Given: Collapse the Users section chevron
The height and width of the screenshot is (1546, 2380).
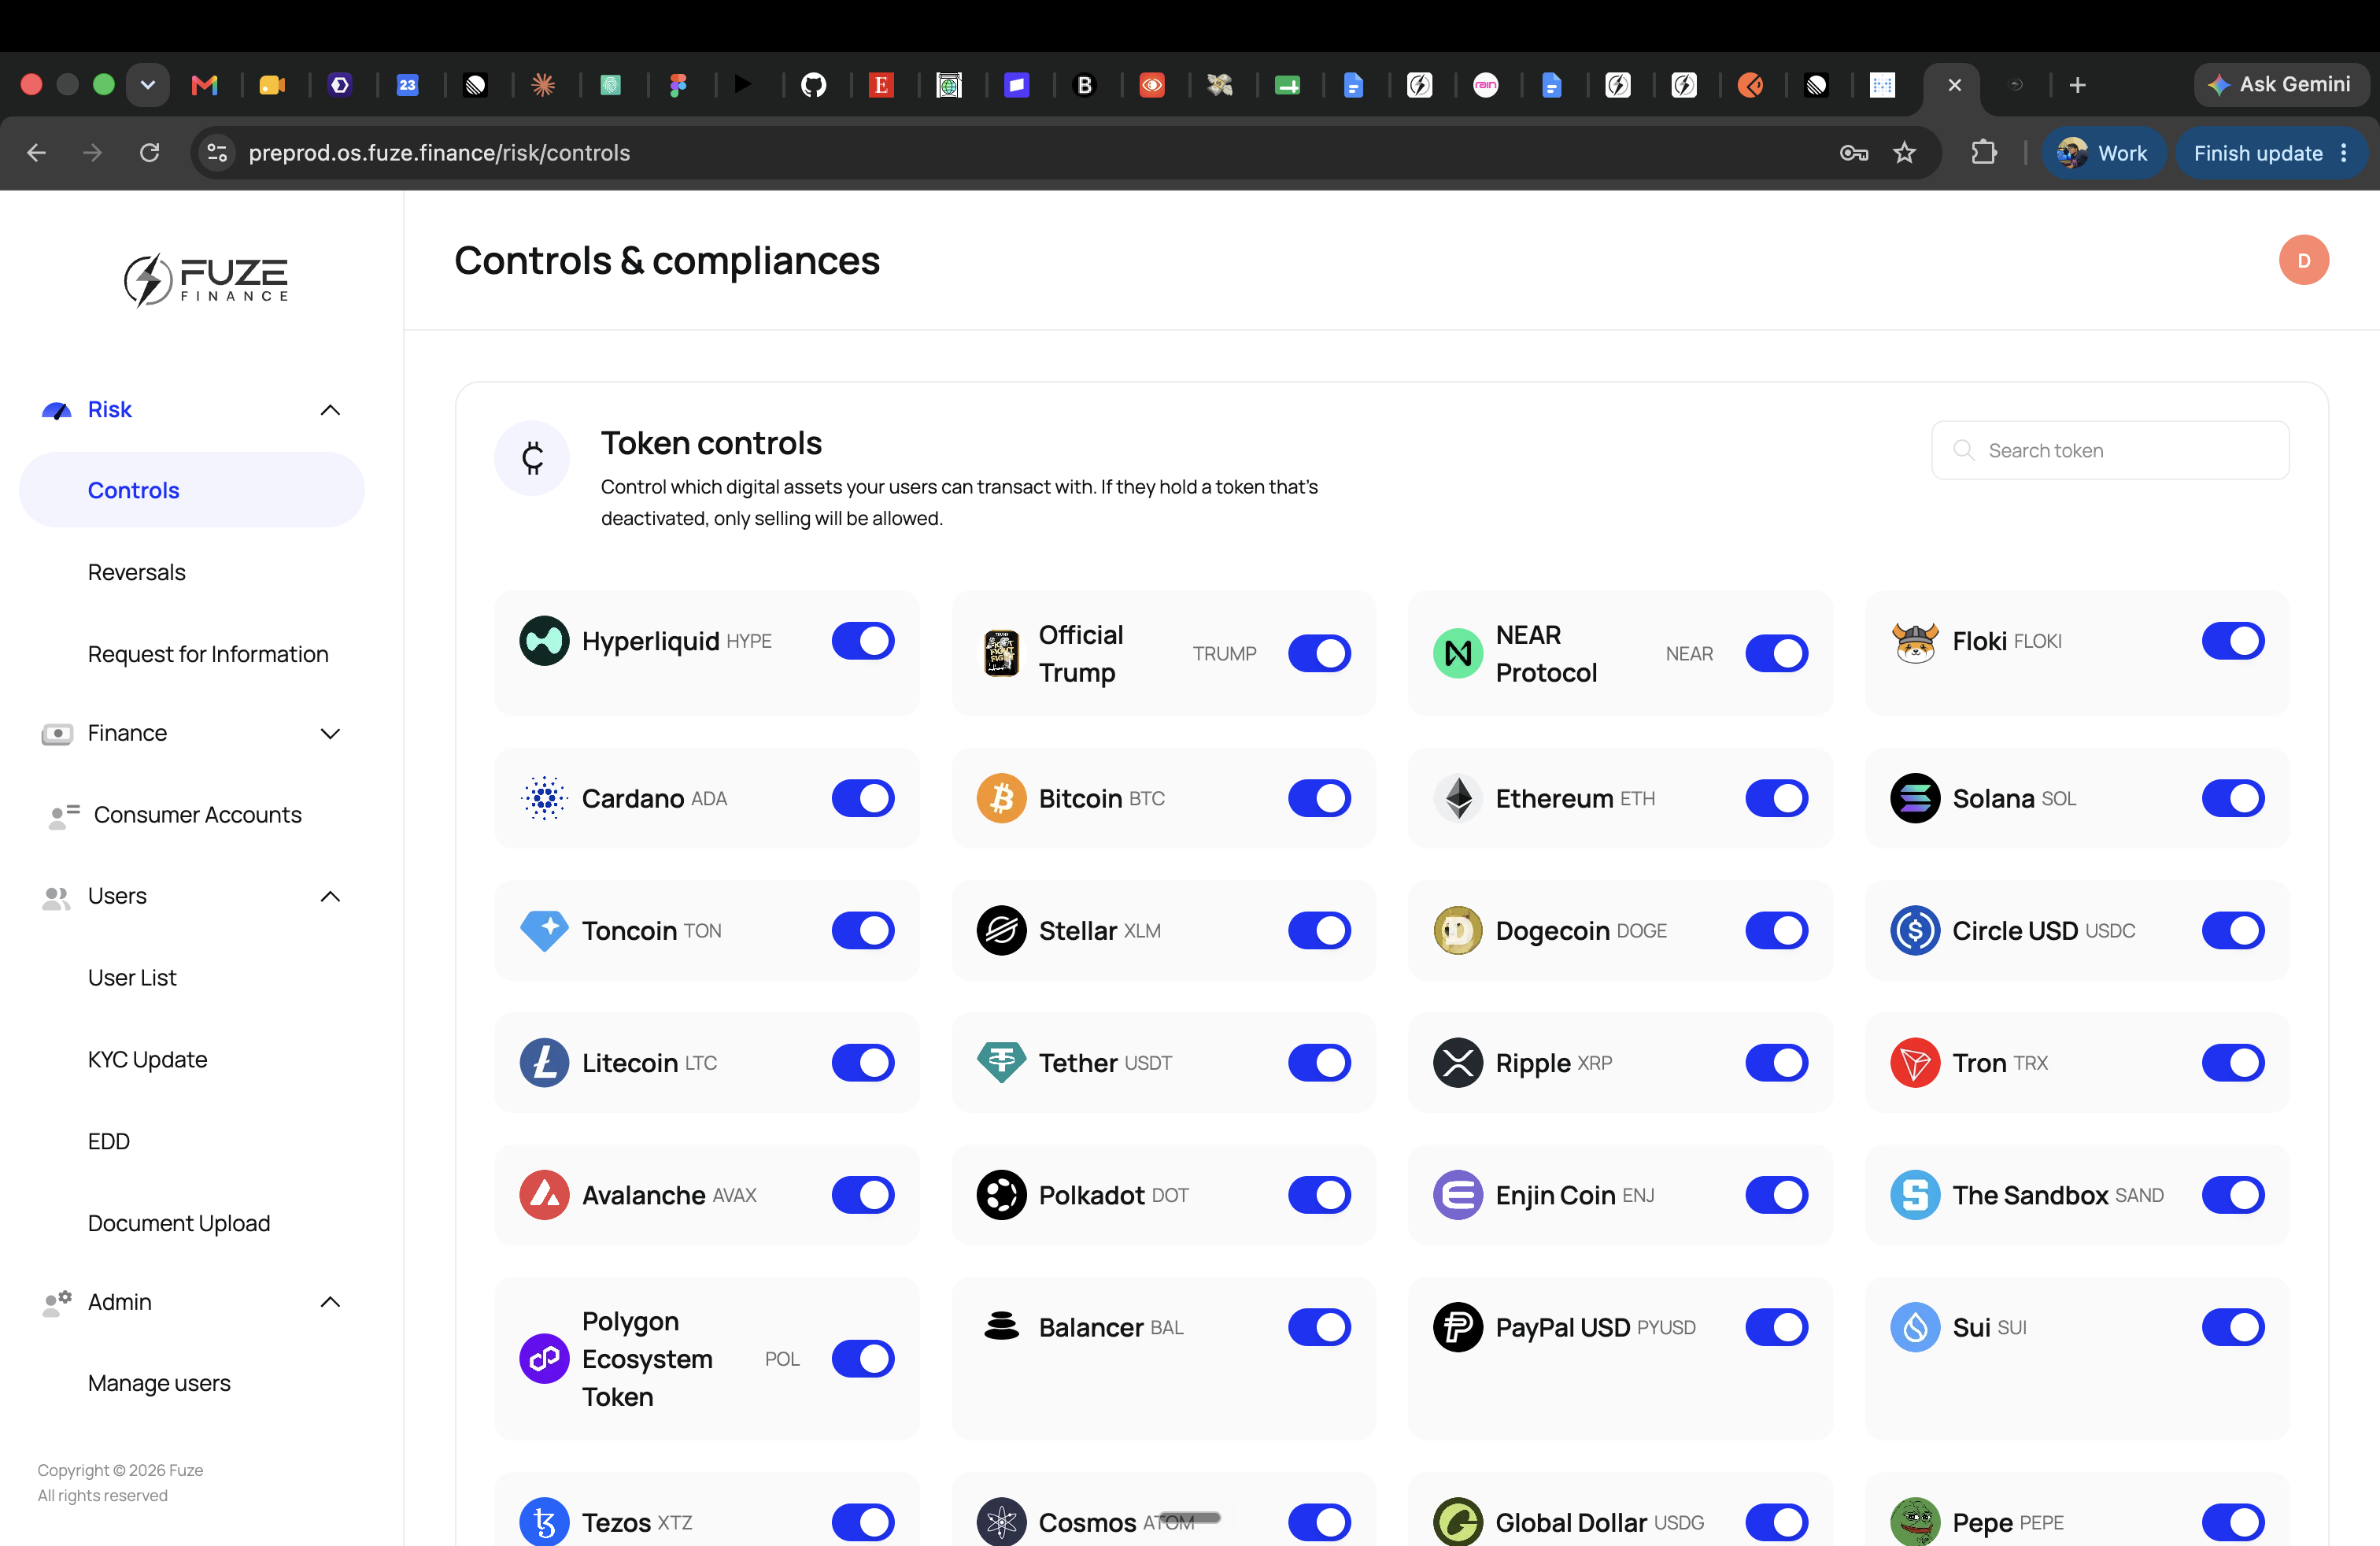Looking at the screenshot, I should [330, 896].
